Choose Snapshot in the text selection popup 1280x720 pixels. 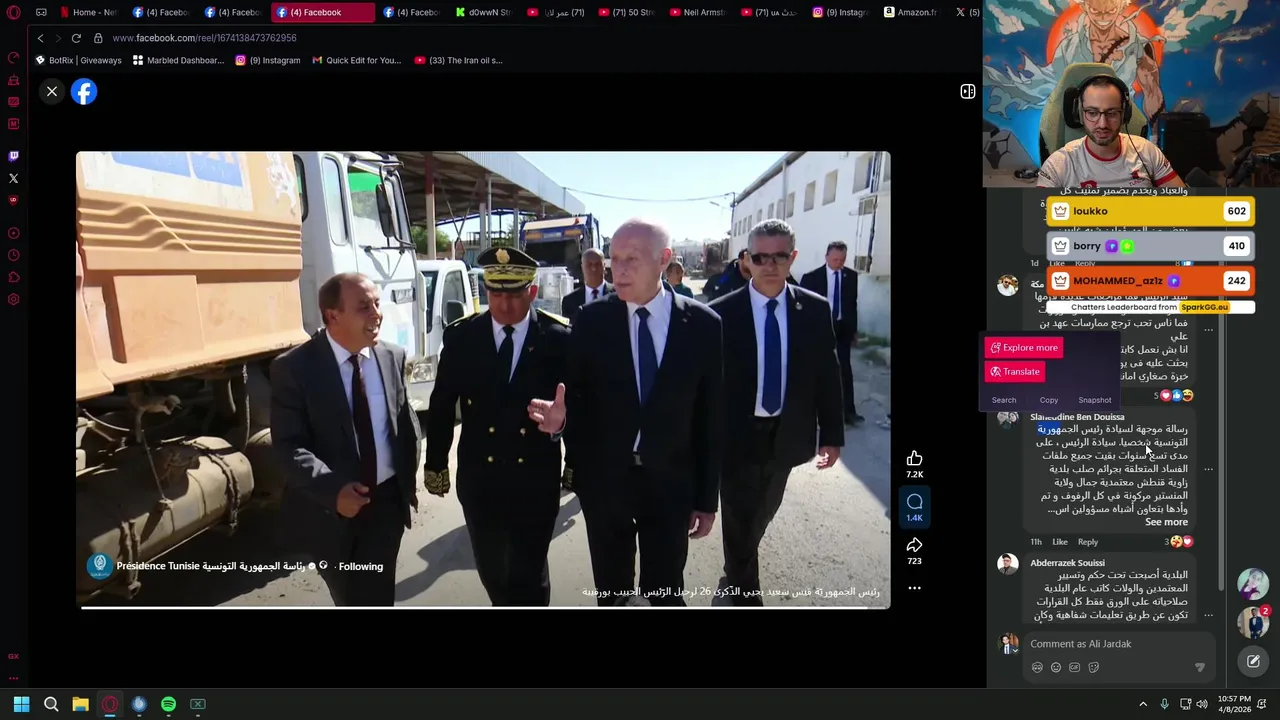(x=1095, y=400)
